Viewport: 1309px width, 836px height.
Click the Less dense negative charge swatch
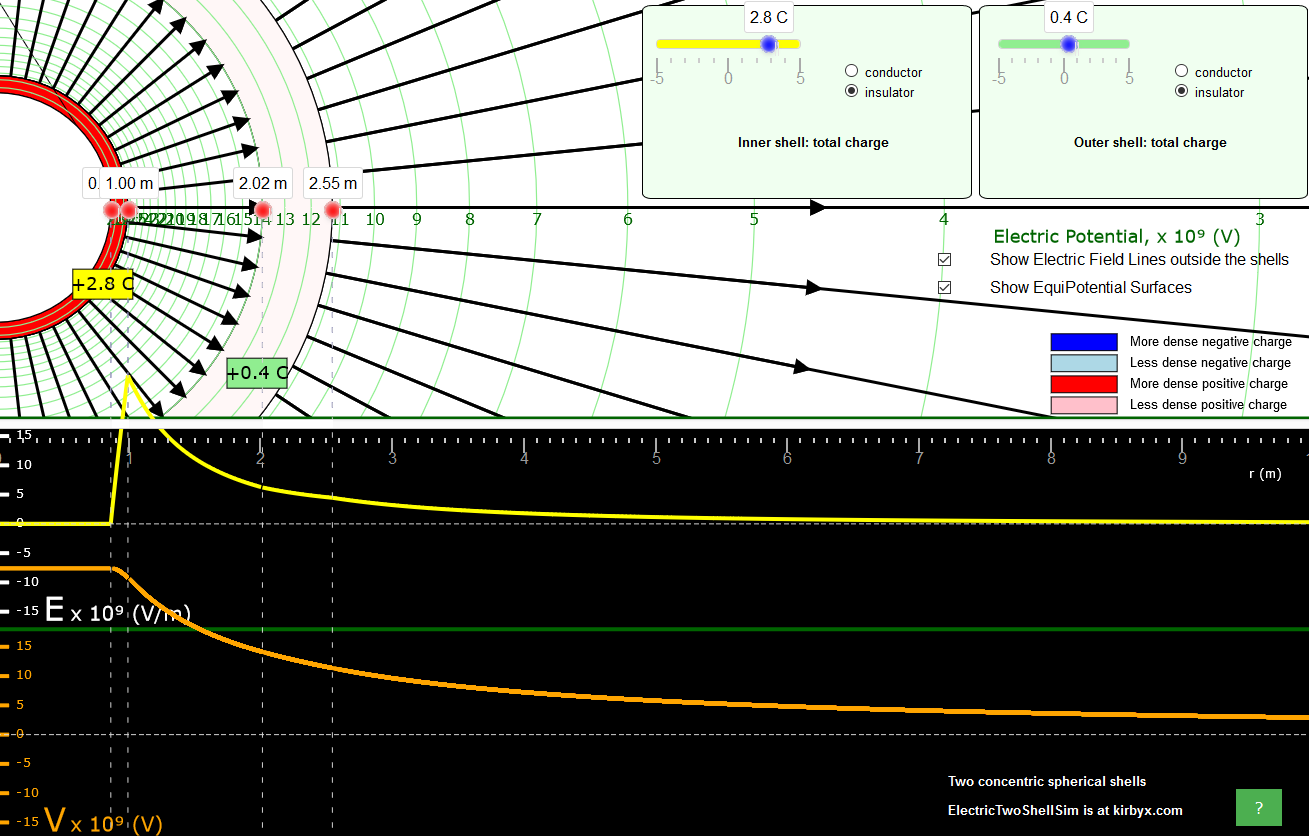click(1083, 363)
